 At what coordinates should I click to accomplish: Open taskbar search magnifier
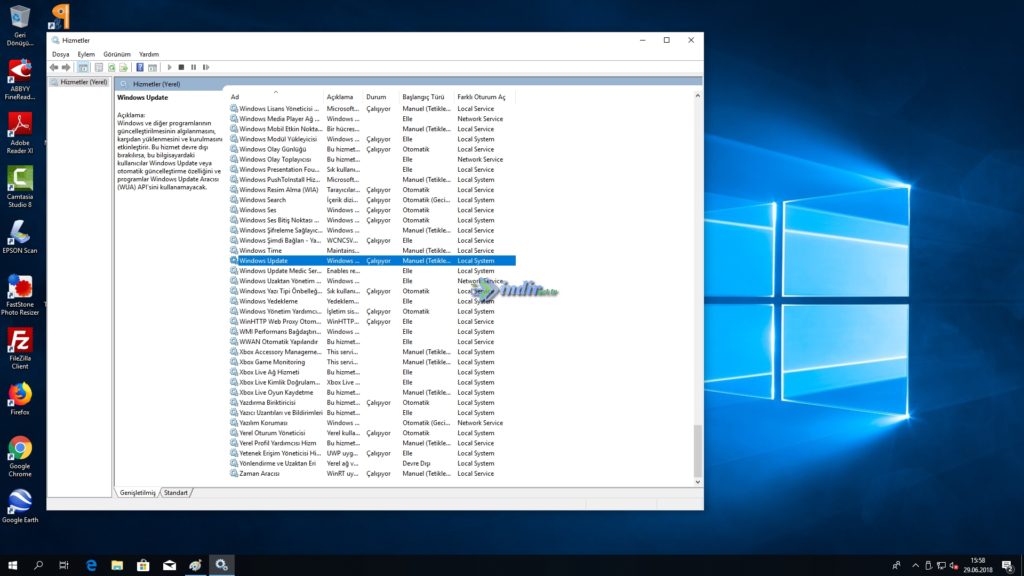tap(38, 566)
